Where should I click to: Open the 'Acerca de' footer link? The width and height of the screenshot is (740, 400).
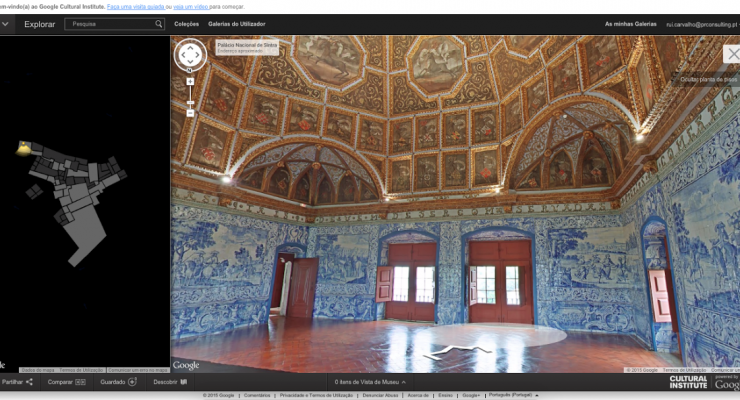[418, 395]
